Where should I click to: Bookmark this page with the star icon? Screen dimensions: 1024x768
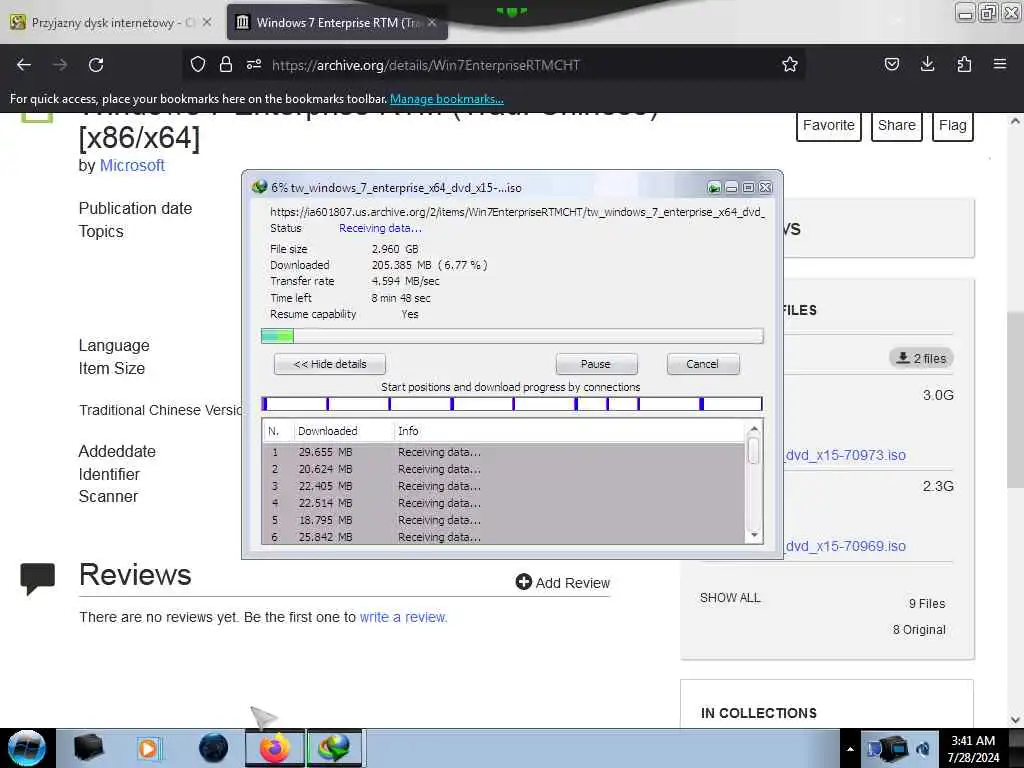coord(790,64)
